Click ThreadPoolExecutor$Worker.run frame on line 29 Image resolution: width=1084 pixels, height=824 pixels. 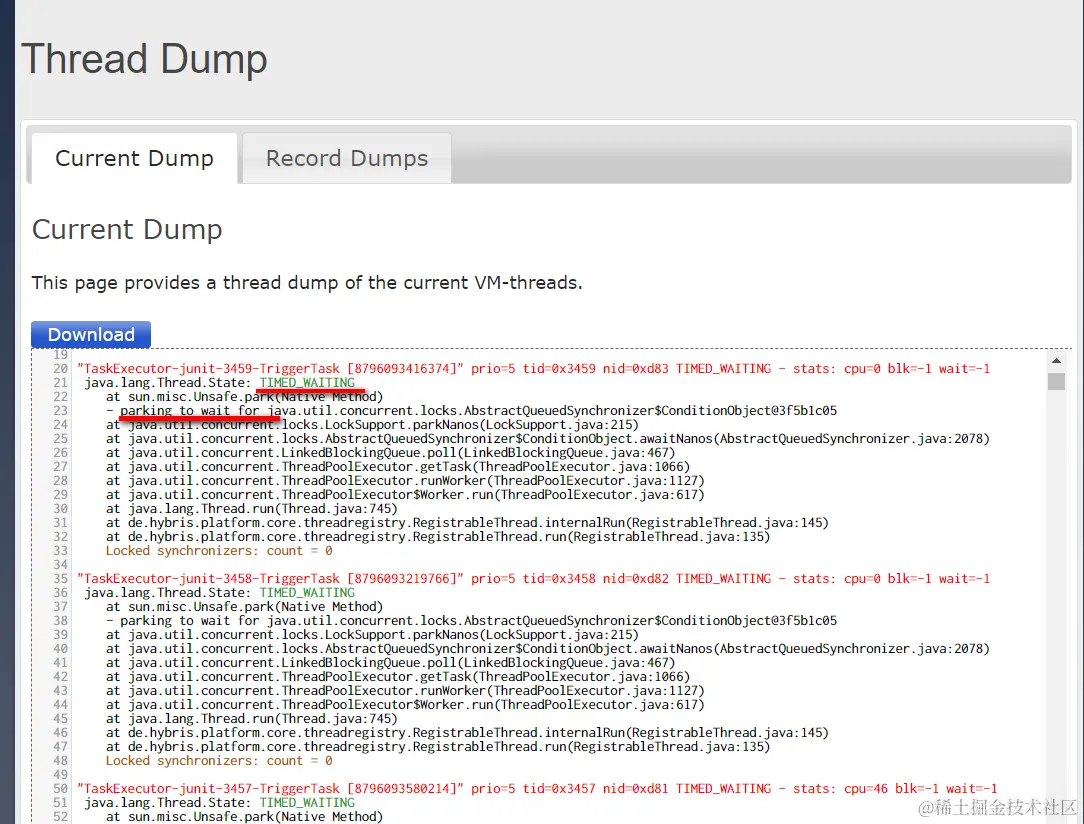405,495
